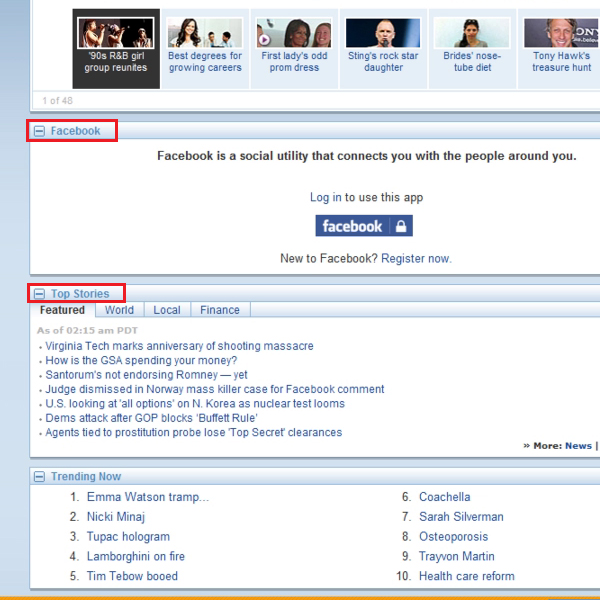600x600 pixels.
Task: Click the Facebook module title
Action: click(75, 131)
